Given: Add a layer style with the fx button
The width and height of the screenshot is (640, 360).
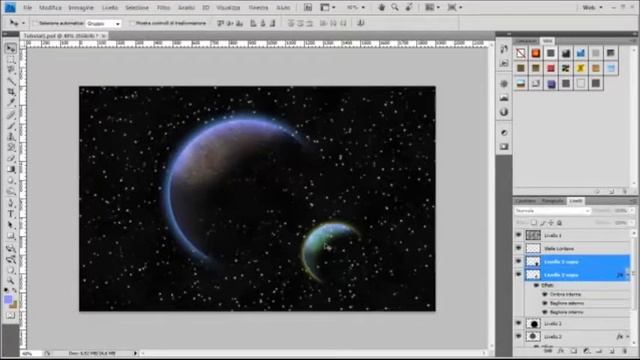Looking at the screenshot, I should pos(561,351).
